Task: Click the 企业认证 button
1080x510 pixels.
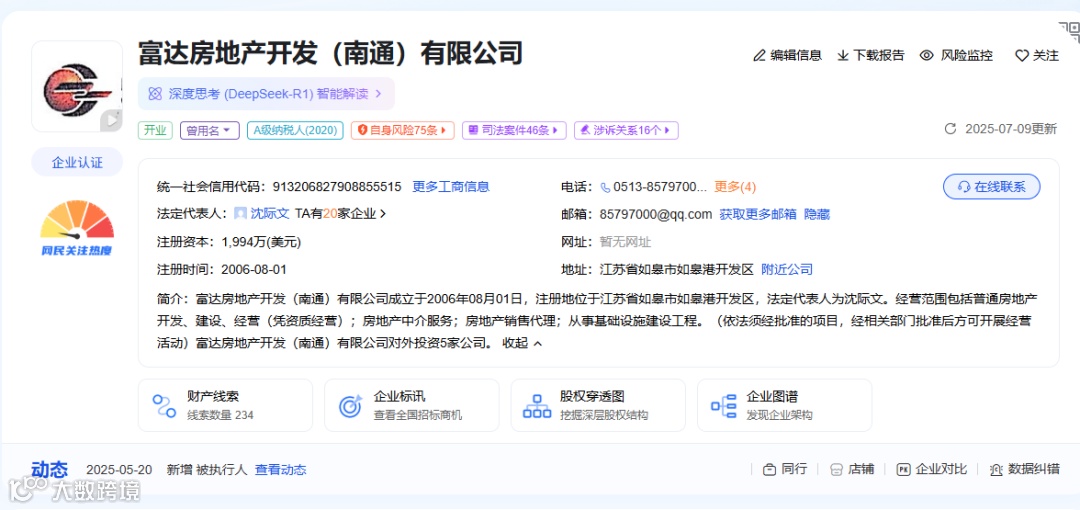Action: coord(77,163)
